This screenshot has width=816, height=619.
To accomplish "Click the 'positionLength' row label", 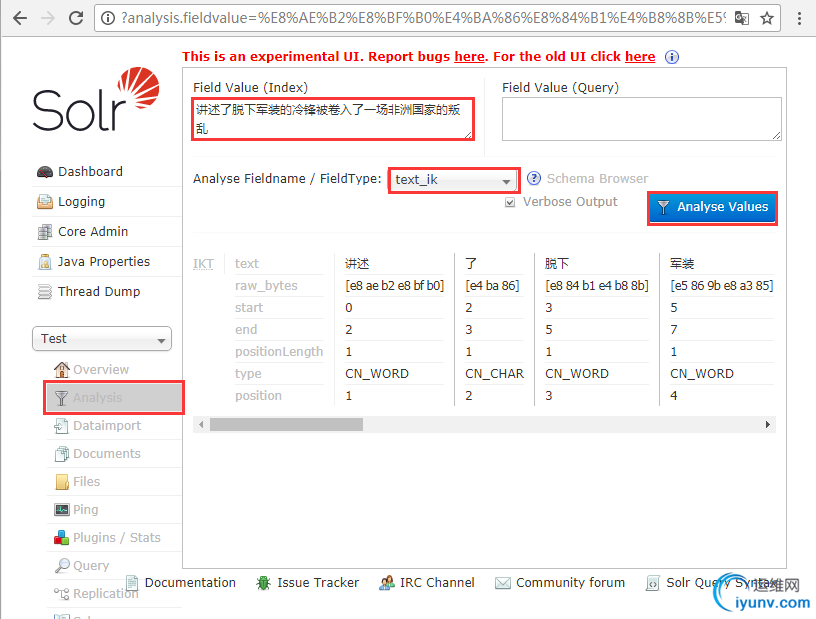I will click(x=279, y=352).
